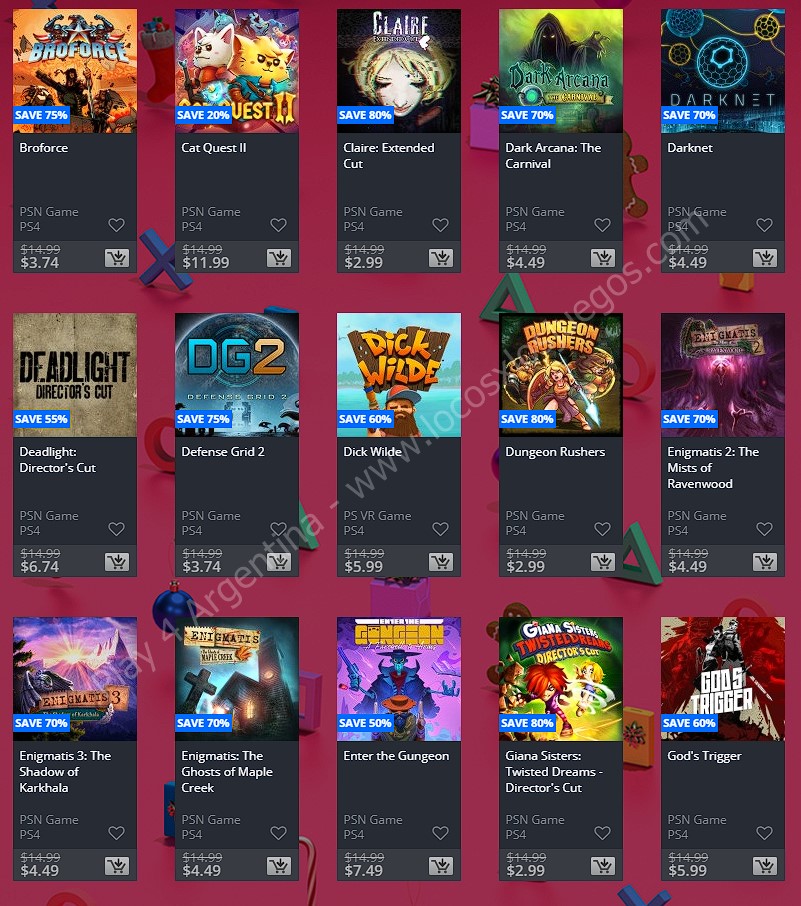Viewport: 801px width, 906px height.
Task: Add Cat Quest II to cart
Action: click(279, 258)
